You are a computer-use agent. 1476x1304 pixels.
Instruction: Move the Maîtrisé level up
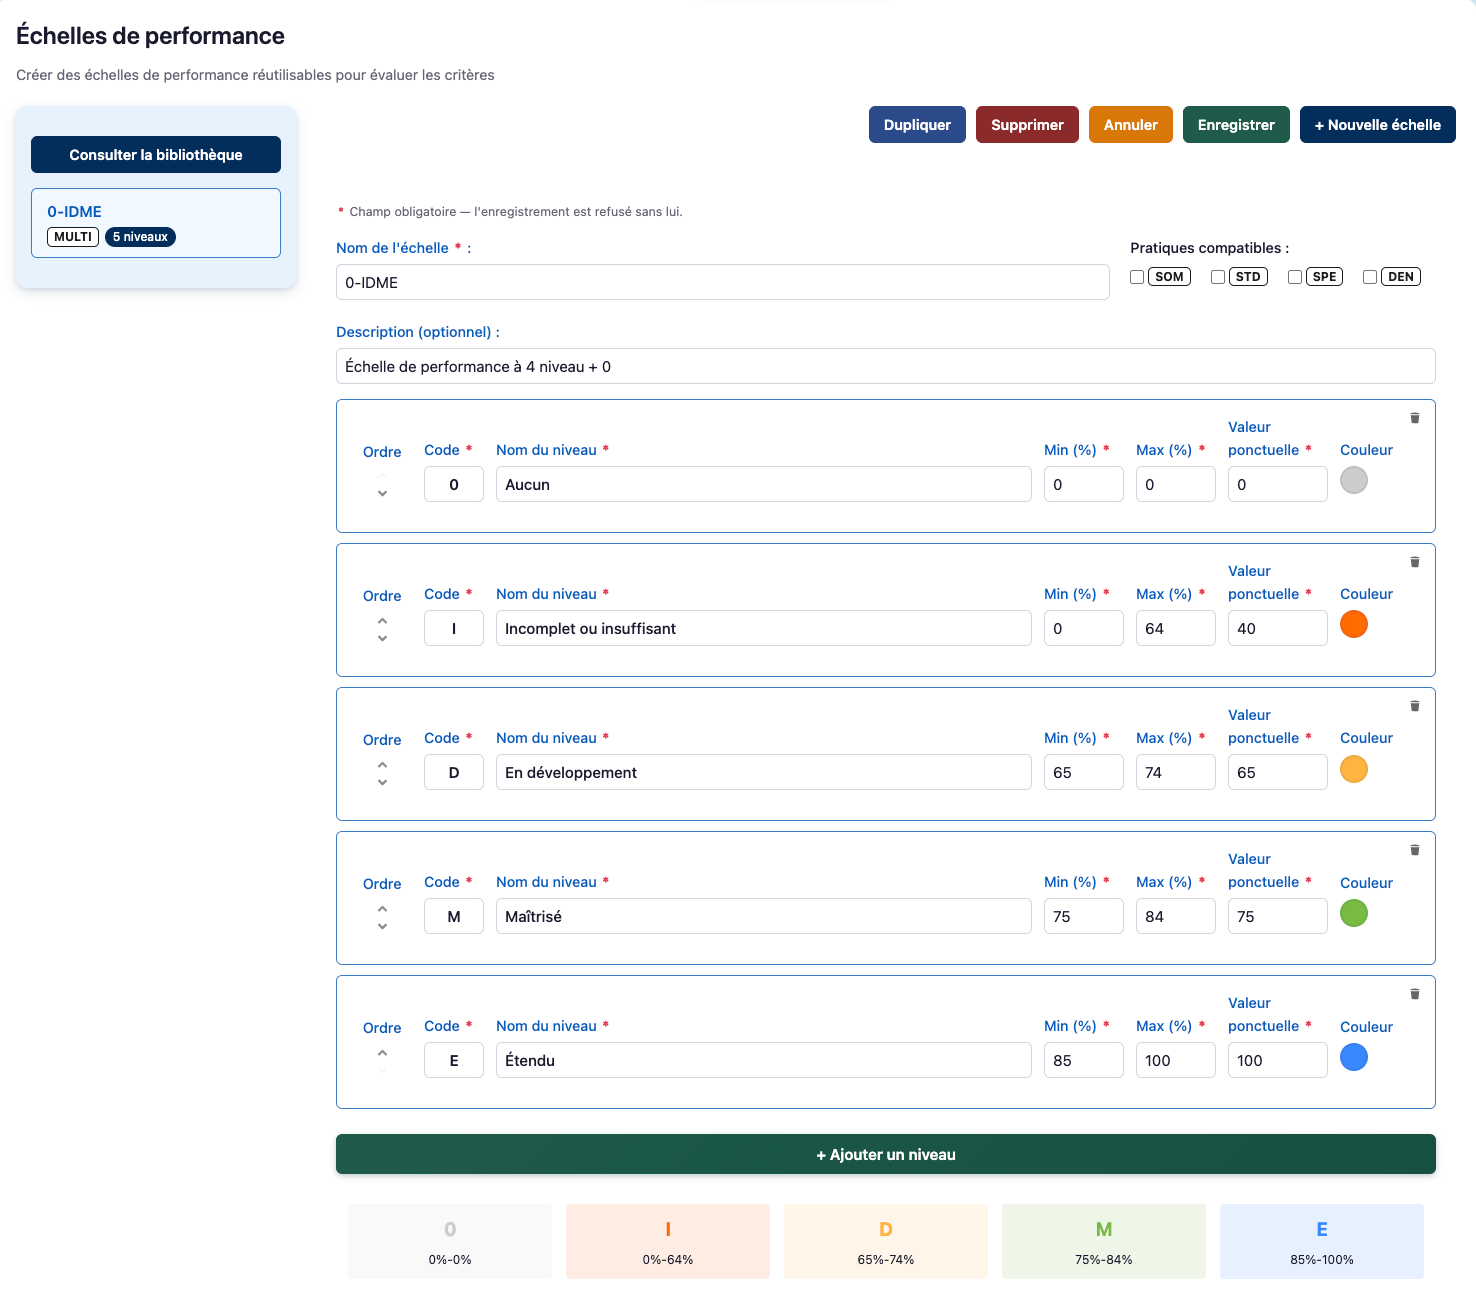point(382,909)
